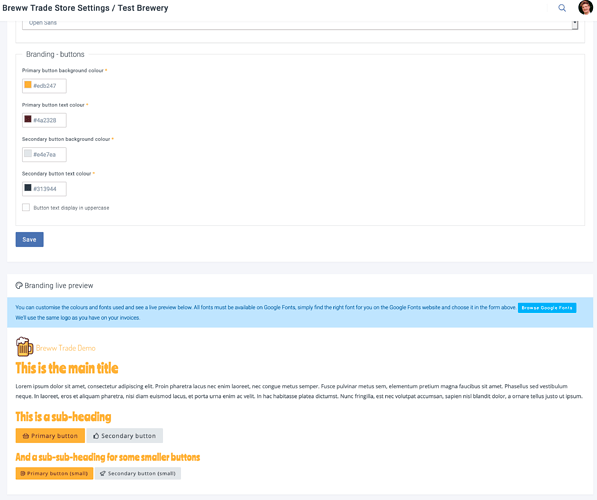Screen dimensions: 597x500
Task: Click icon in Secondary button (small)
Action: click(102, 473)
